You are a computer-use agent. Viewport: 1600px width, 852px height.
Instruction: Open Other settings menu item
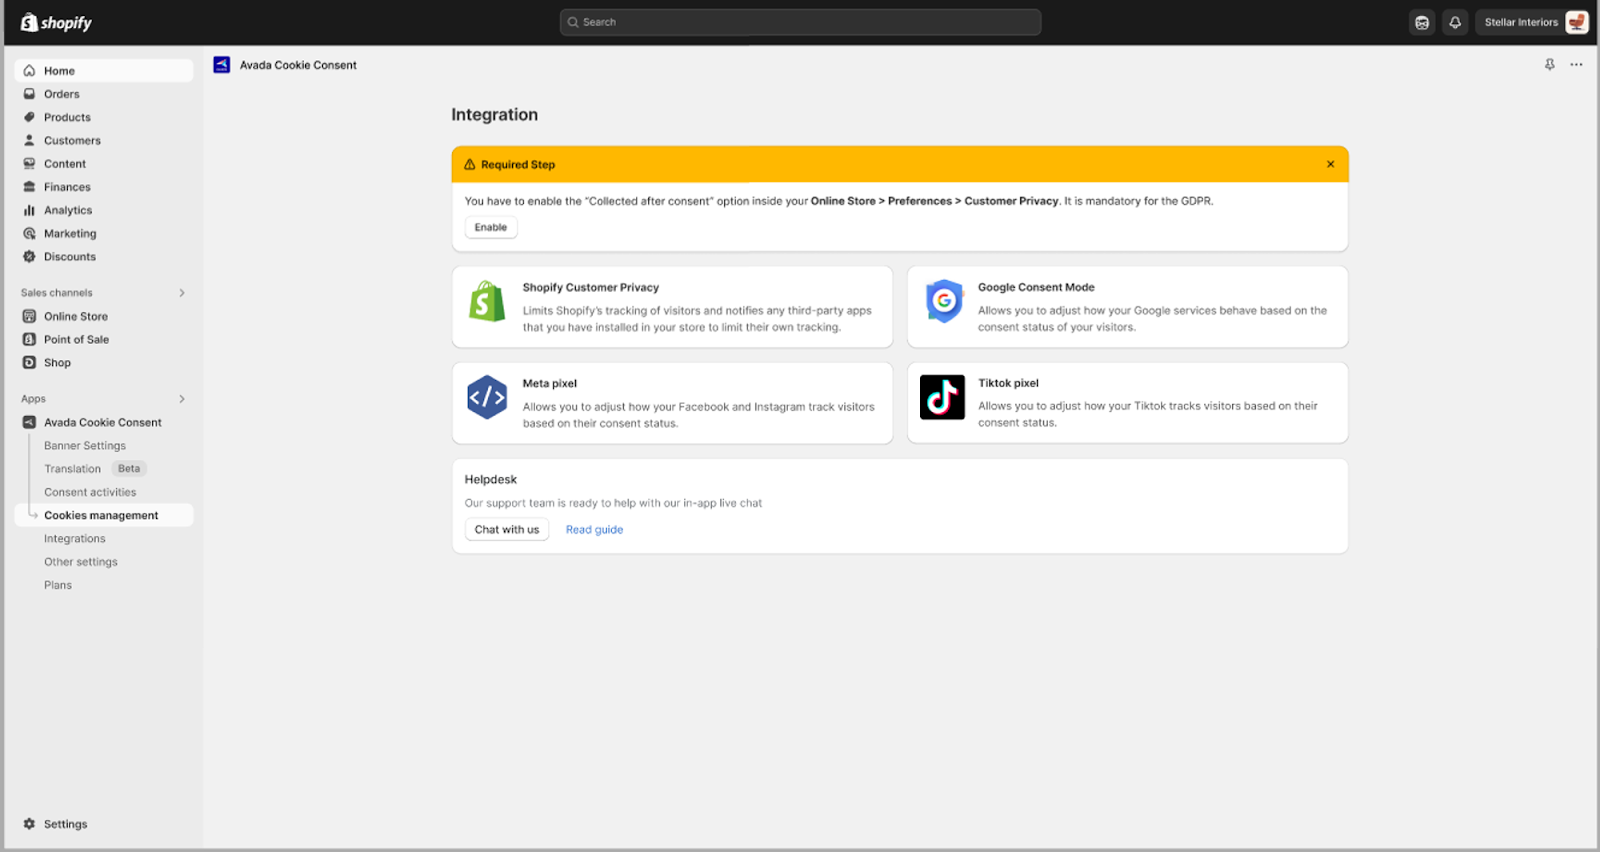tap(81, 562)
